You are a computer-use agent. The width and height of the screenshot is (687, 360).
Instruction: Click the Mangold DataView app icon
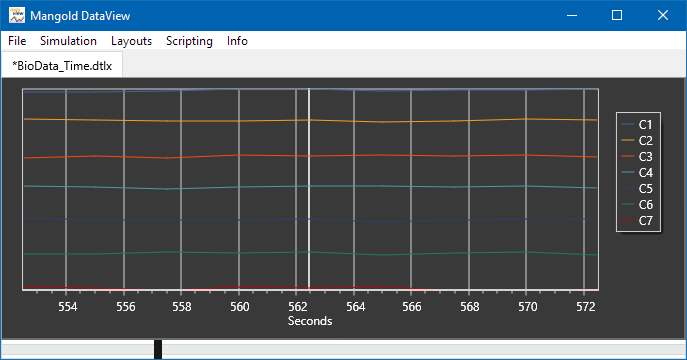click(x=17, y=15)
